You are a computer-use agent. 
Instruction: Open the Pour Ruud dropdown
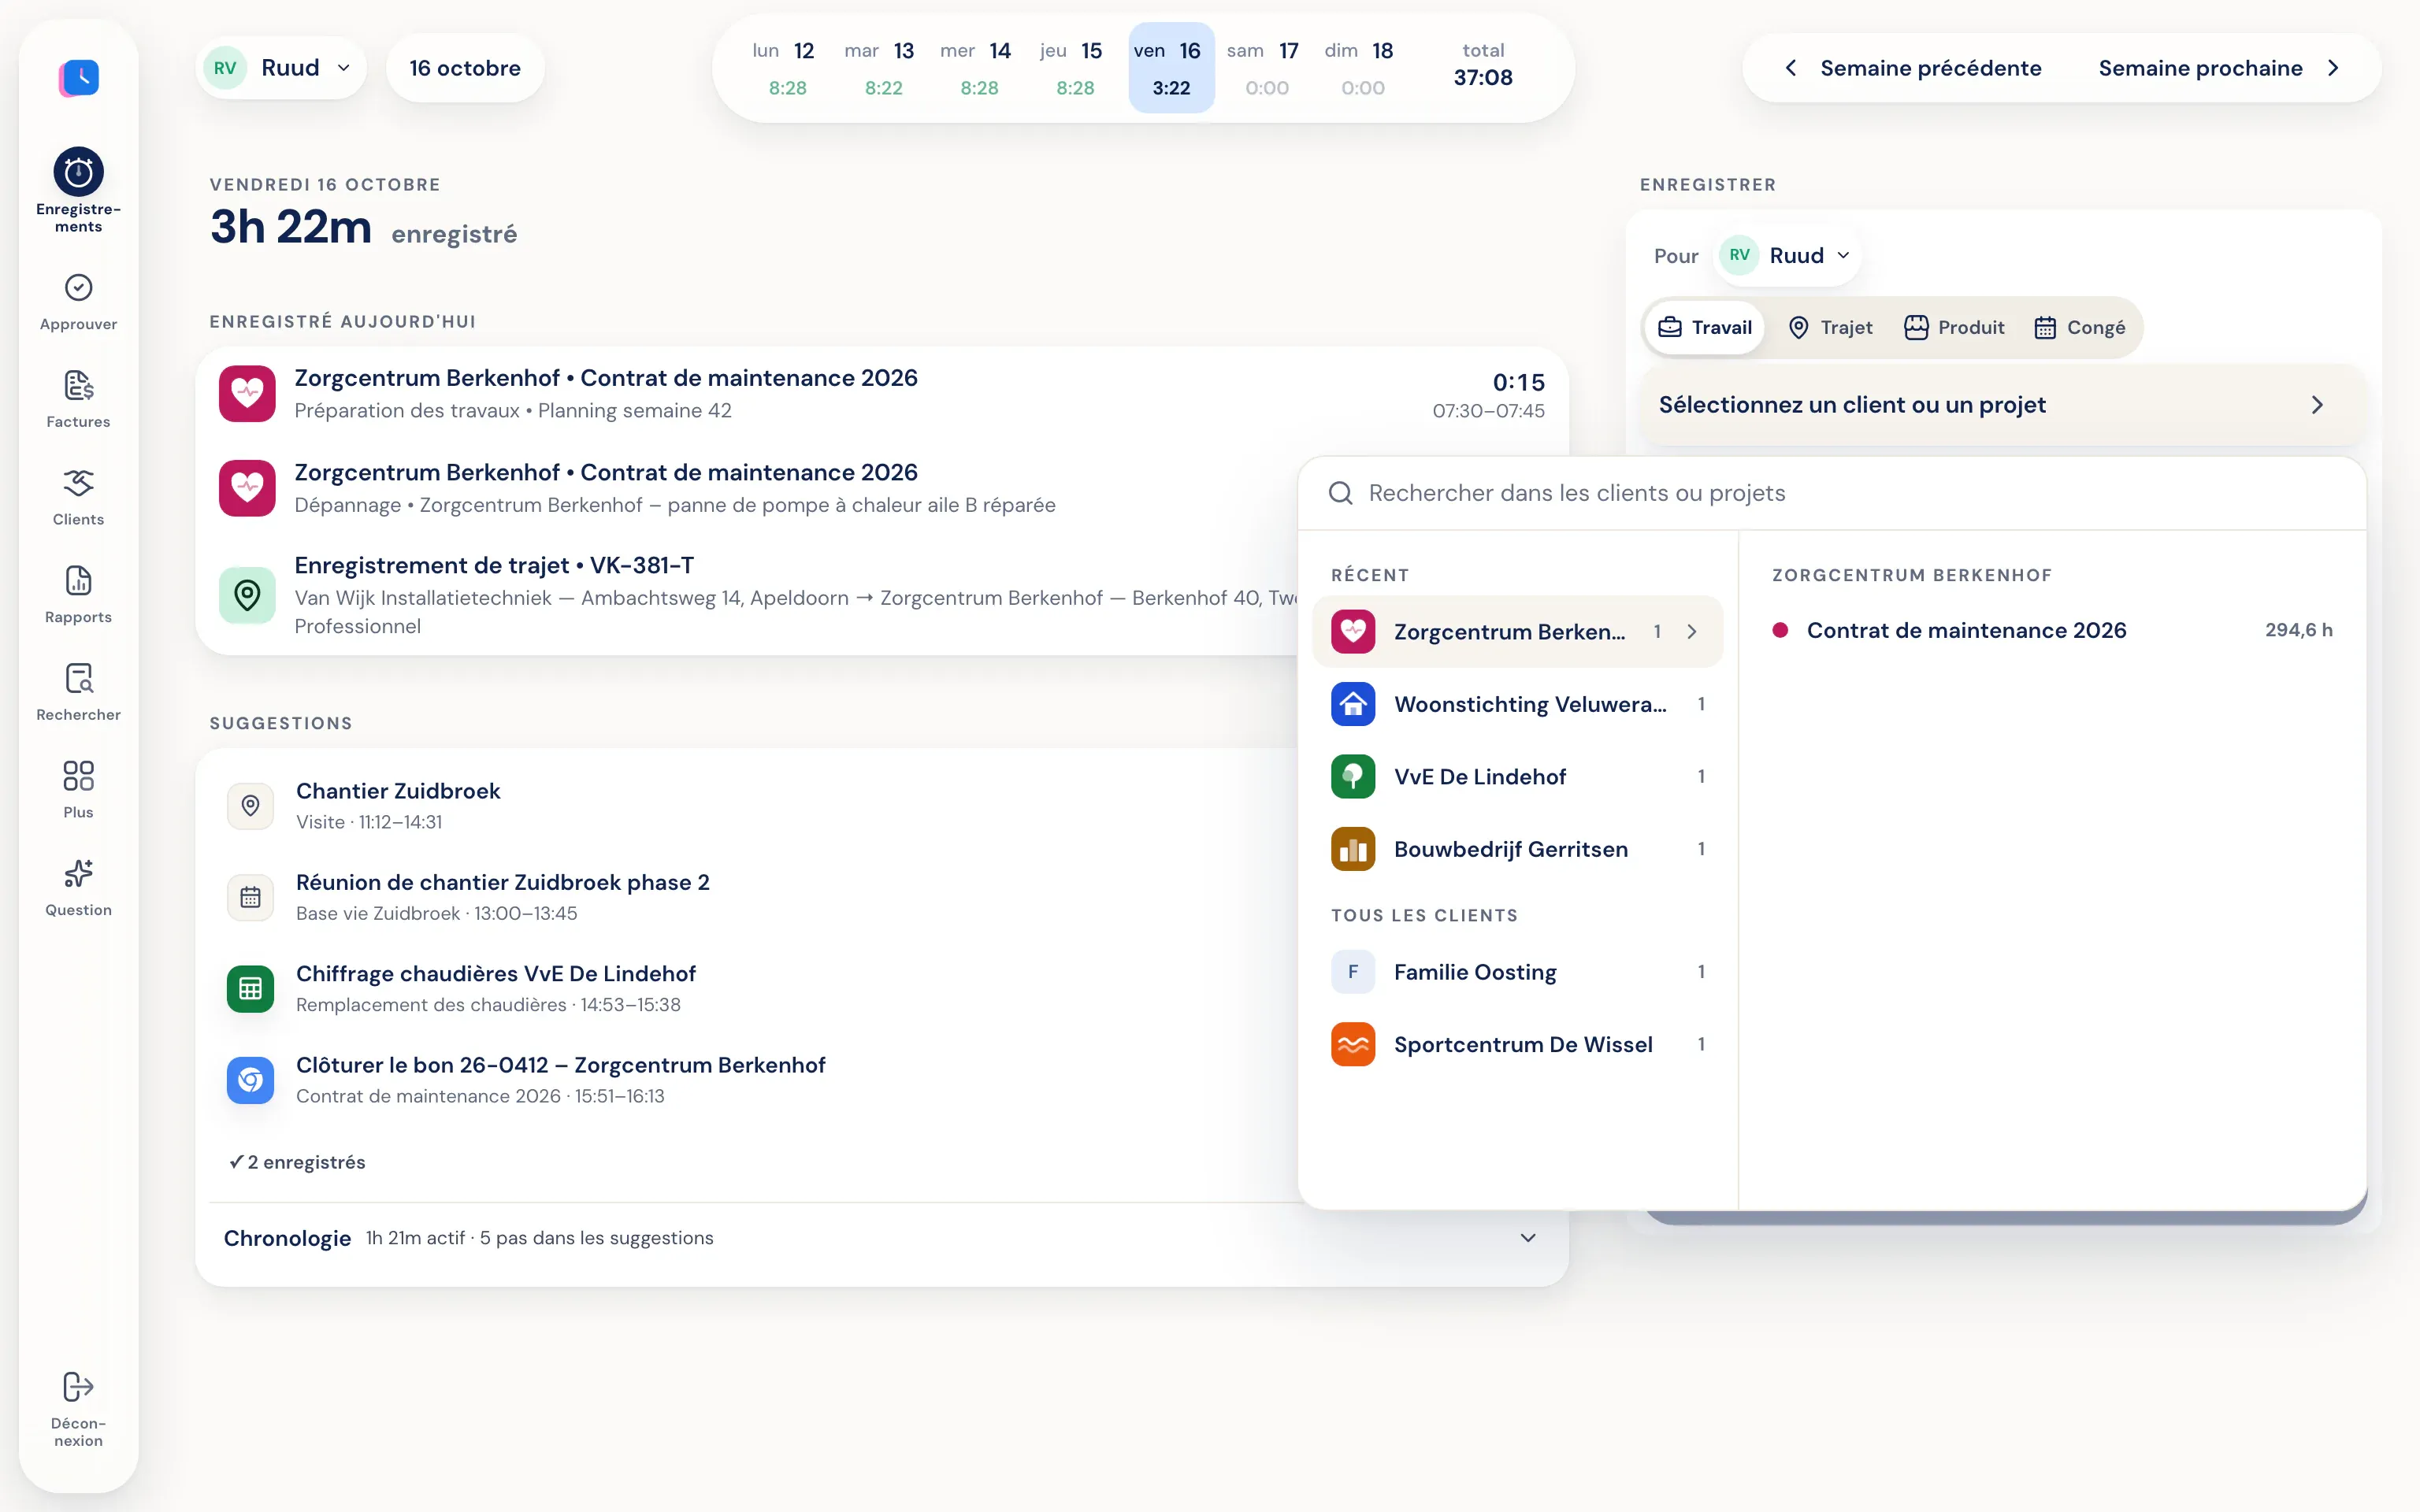[x=1788, y=256]
